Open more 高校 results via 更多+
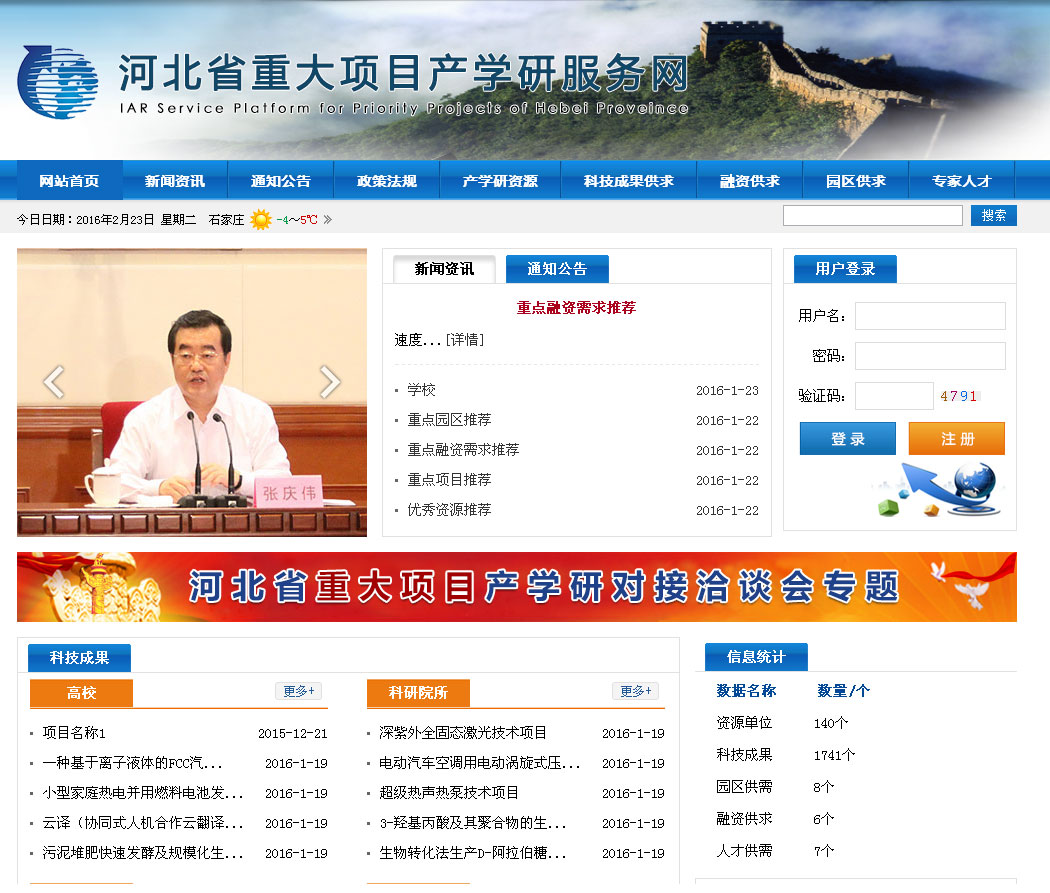This screenshot has width=1050, height=893. pos(298,691)
